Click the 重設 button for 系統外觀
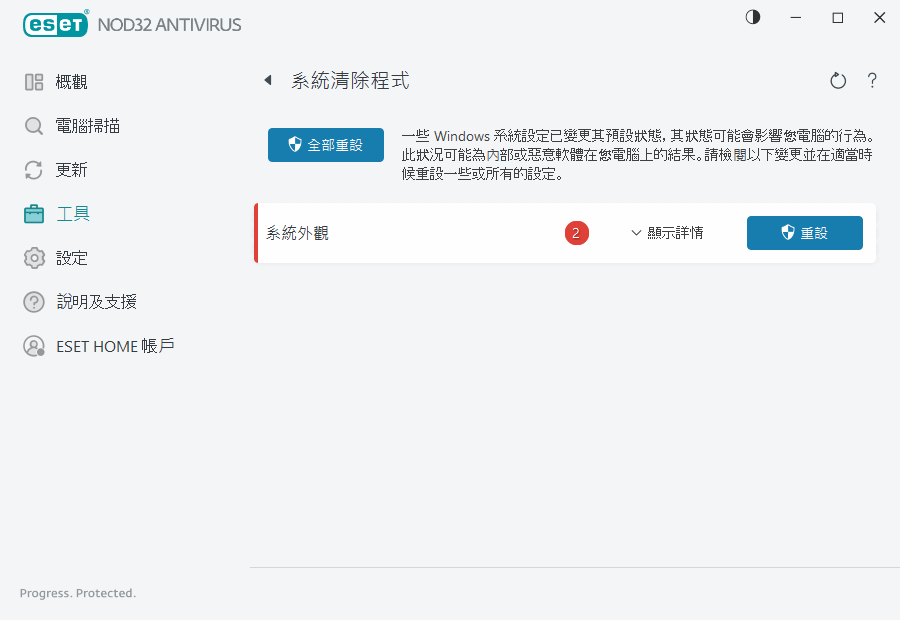This screenshot has width=900, height=620. [804, 232]
